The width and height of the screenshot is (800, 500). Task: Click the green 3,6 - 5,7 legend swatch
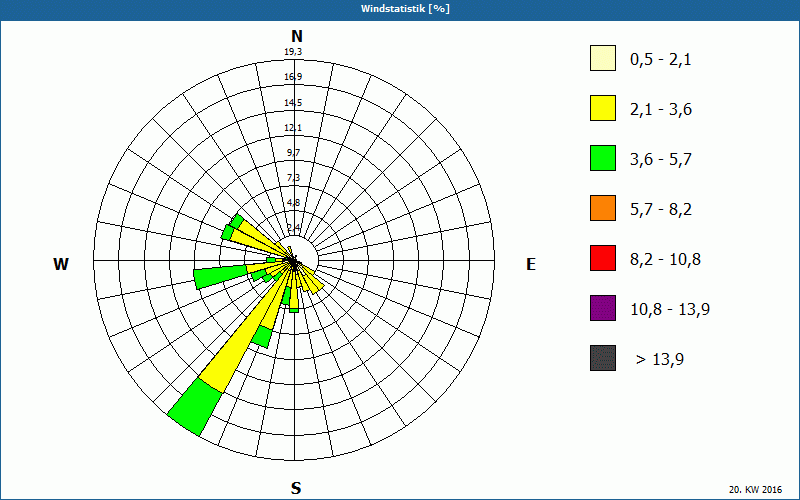click(x=603, y=158)
